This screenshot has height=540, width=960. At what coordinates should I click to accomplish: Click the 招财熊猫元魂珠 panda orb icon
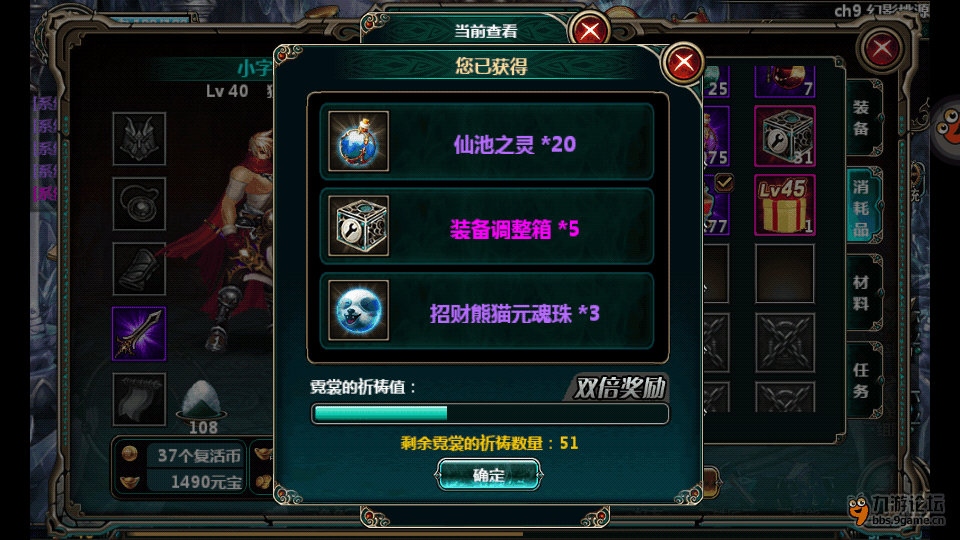359,310
